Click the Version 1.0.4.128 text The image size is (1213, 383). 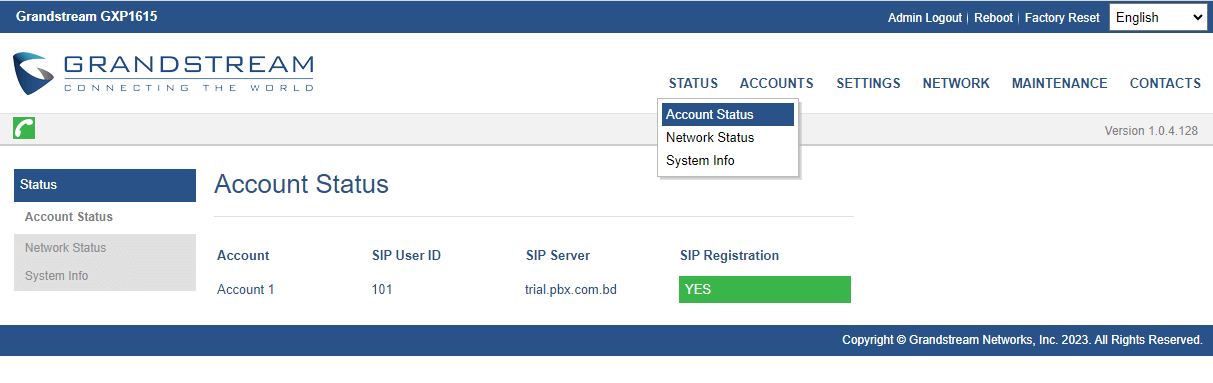[1151, 131]
